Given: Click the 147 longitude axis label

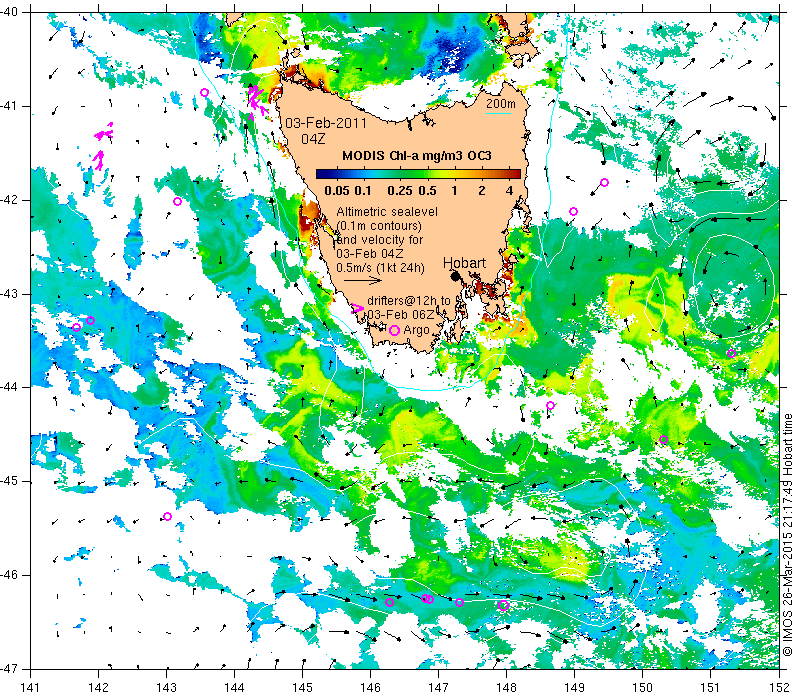Looking at the screenshot, I should click(x=438, y=688).
